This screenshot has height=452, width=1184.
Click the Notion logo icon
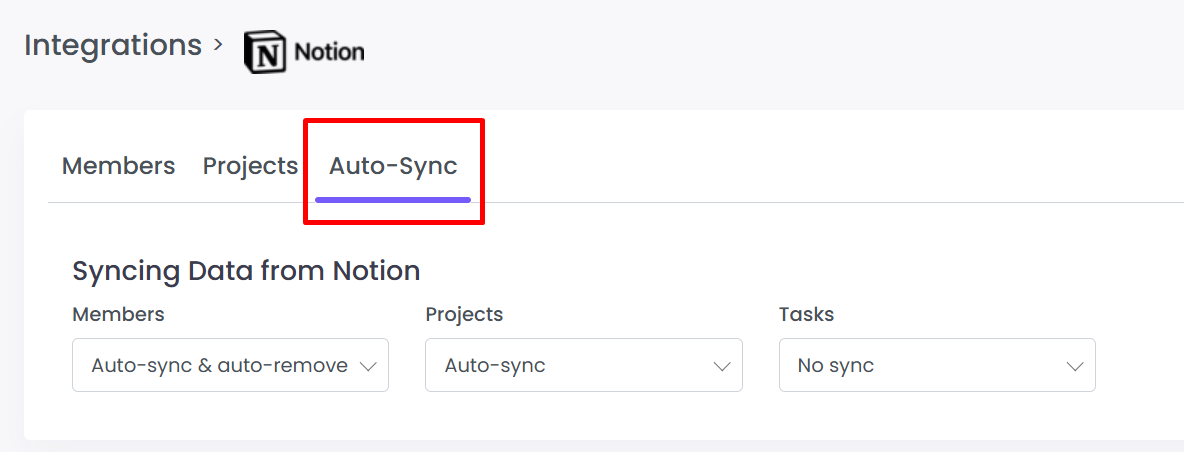pyautogui.click(x=265, y=52)
